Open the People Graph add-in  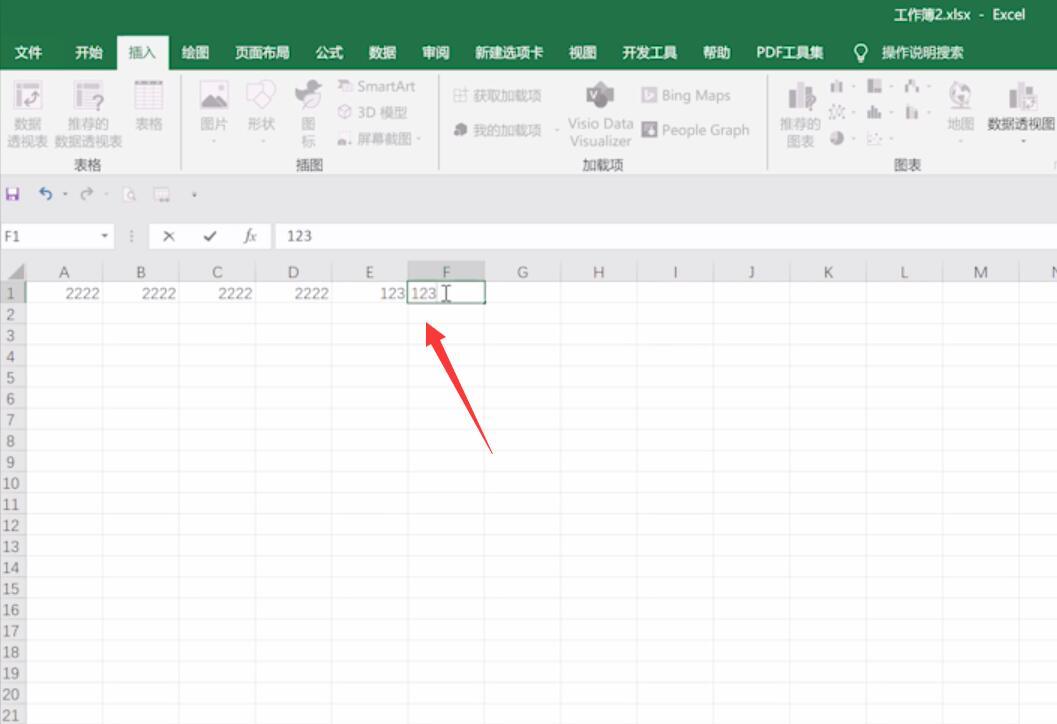coord(695,129)
